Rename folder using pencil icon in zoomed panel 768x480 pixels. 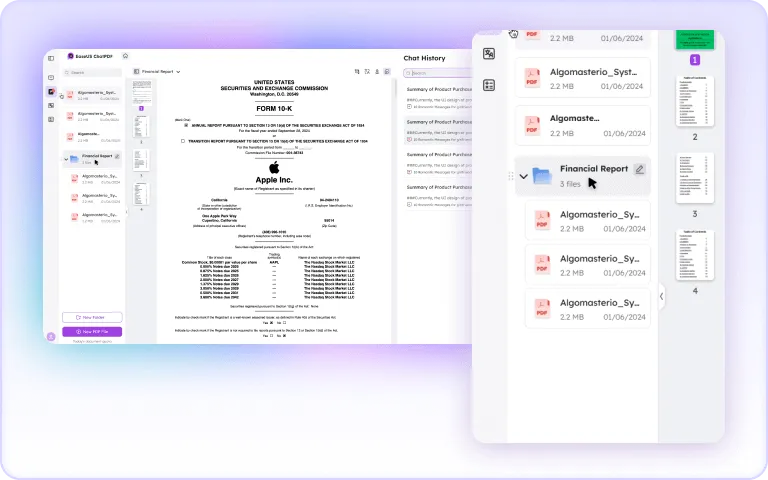639,169
